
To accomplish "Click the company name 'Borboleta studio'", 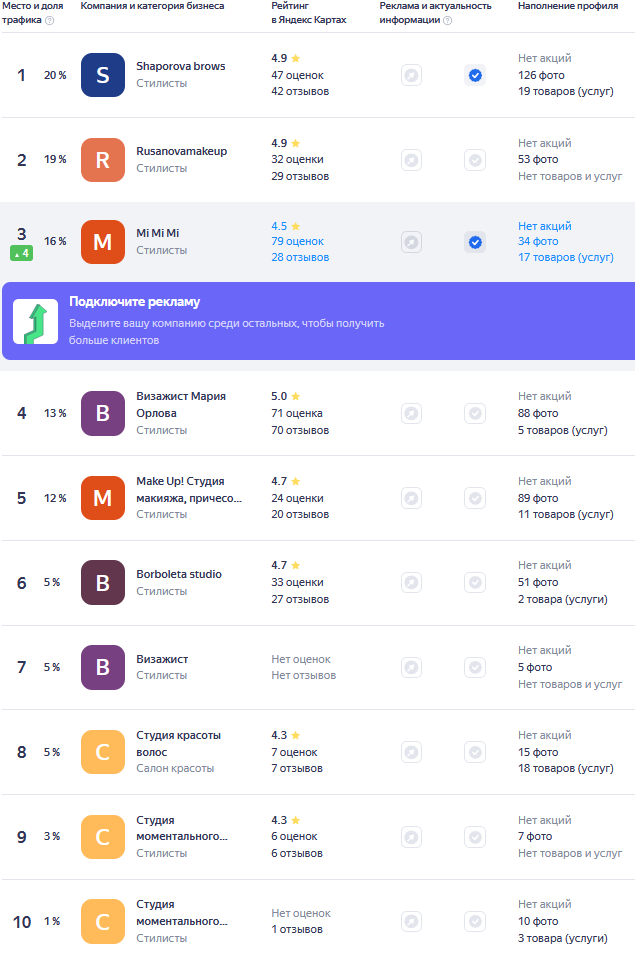I will [x=179, y=574].
